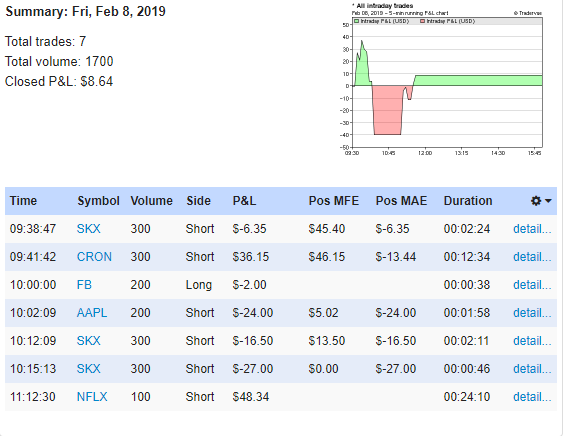The height and width of the screenshot is (436, 564).
Task: Sort table by Symbol column header
Action: tap(98, 201)
